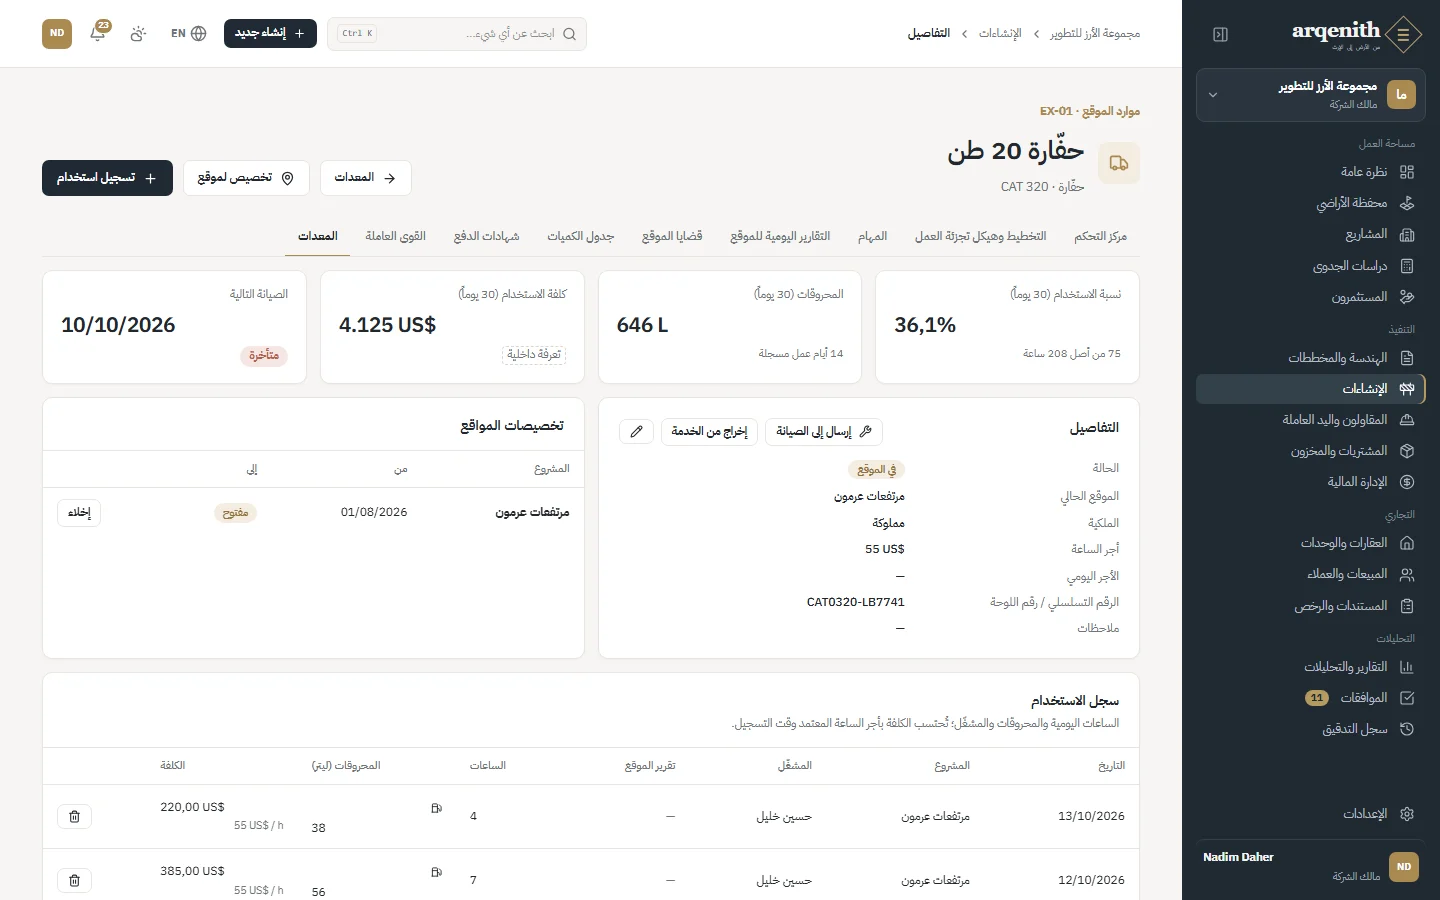The height and width of the screenshot is (900, 1440).
Task: Switch to the المعدات tab
Action: pyautogui.click(x=318, y=236)
